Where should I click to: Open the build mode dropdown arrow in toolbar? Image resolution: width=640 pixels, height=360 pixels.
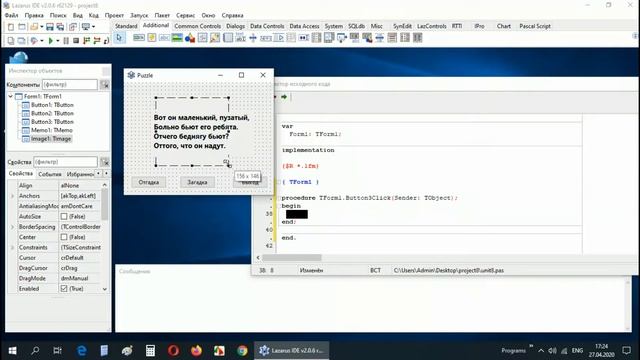(42, 41)
